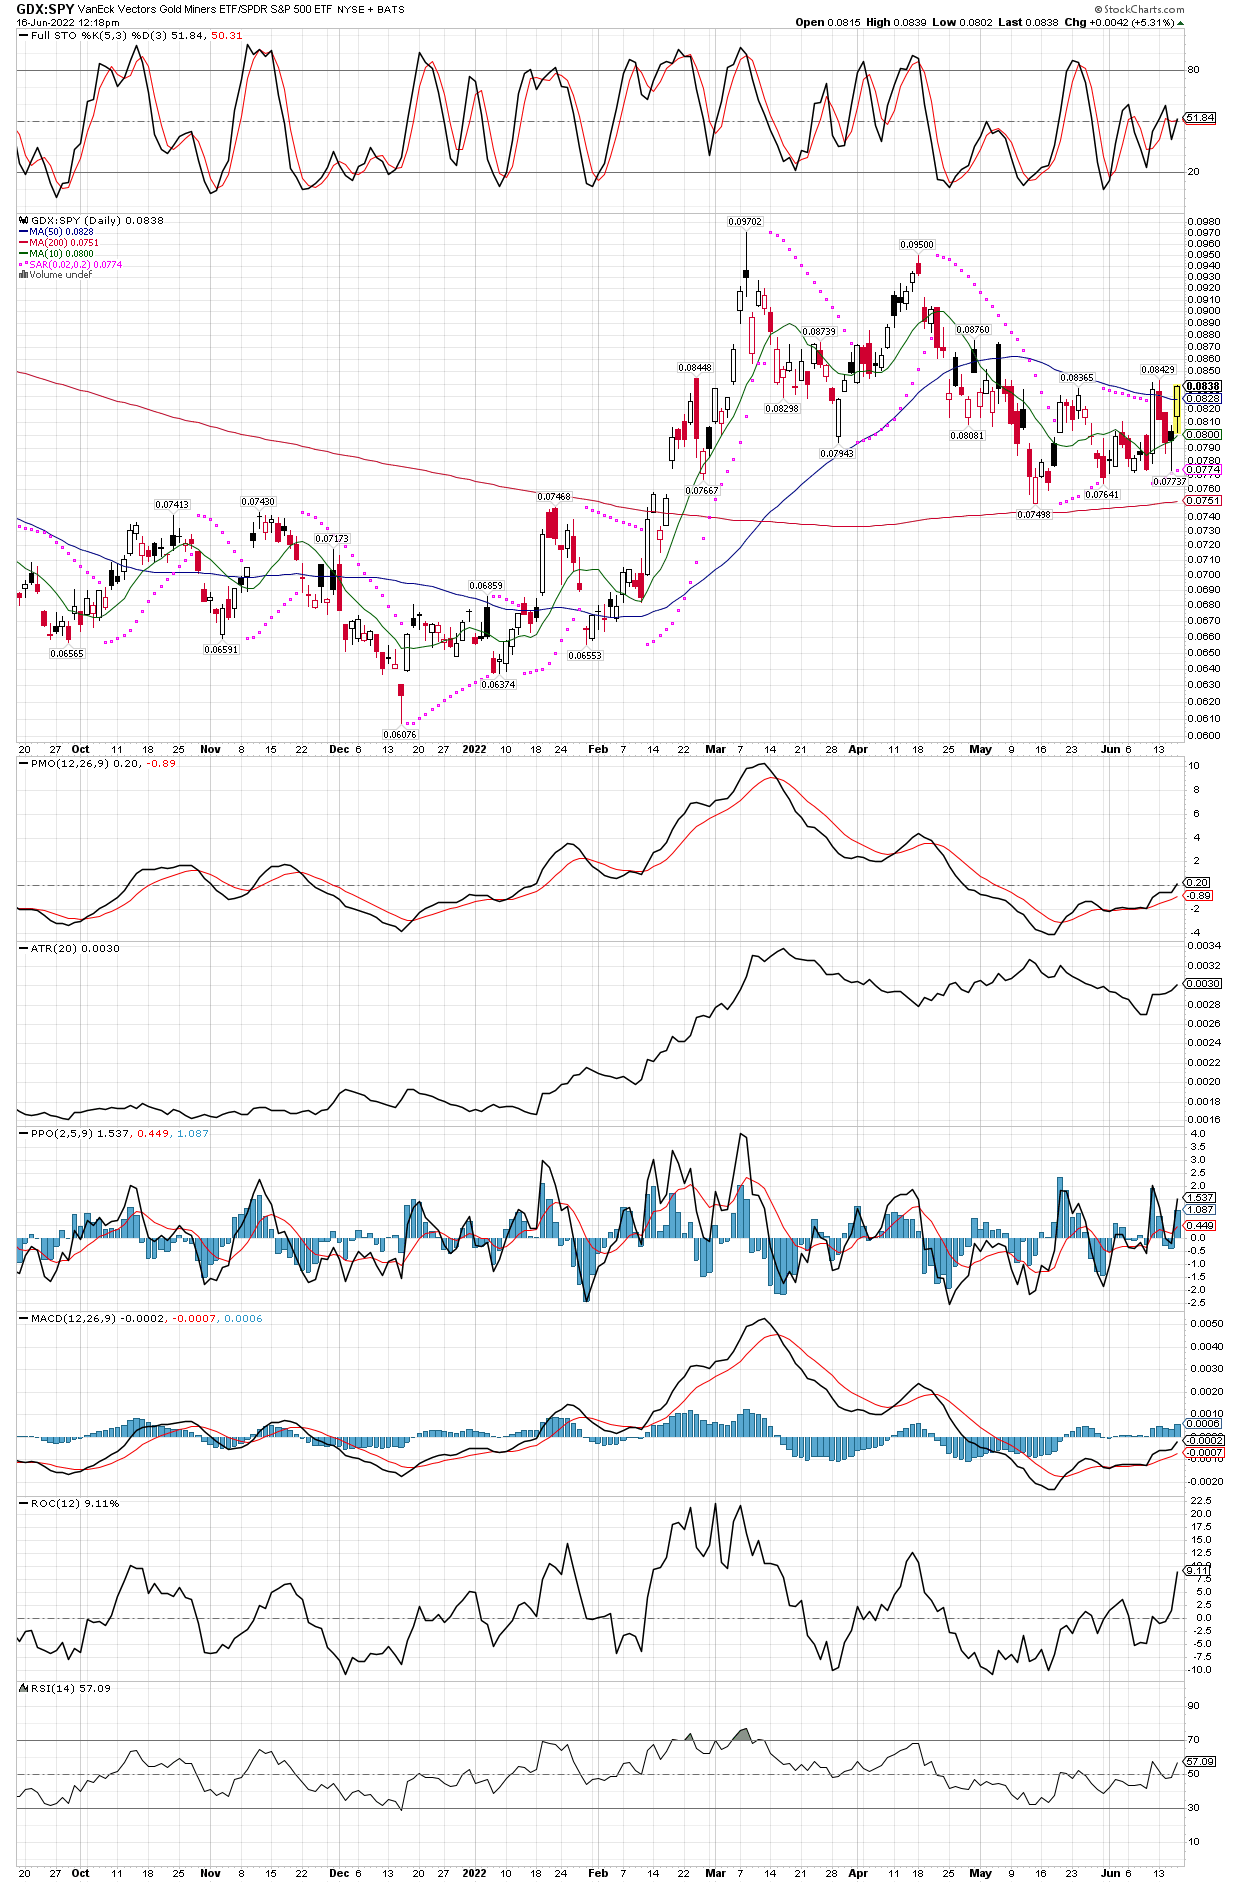Click the 0.06076 December low annotation
Screen dimensions: 1240x1883
click(x=400, y=734)
